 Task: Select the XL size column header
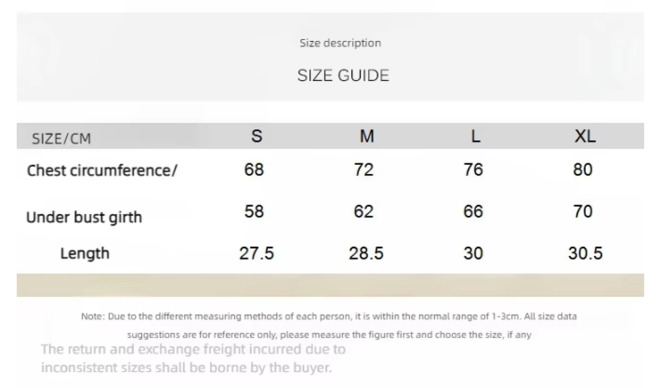(x=585, y=136)
